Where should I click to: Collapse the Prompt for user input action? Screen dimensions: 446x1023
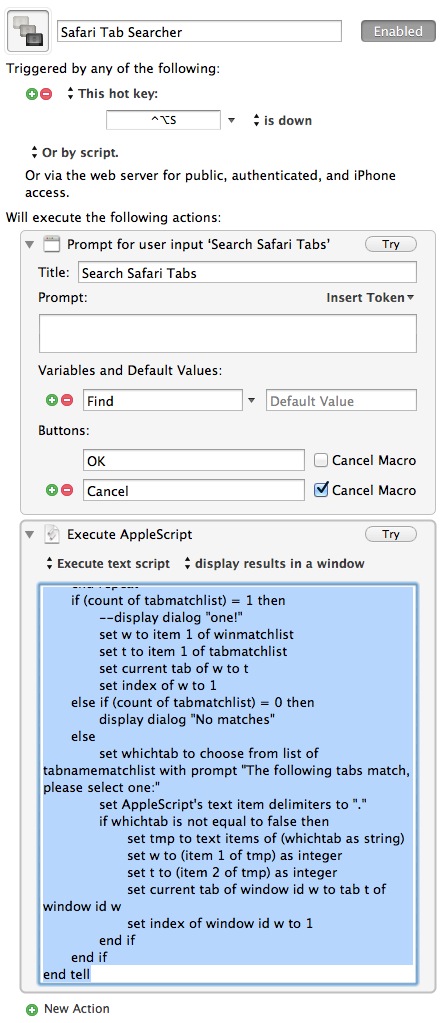[29, 245]
